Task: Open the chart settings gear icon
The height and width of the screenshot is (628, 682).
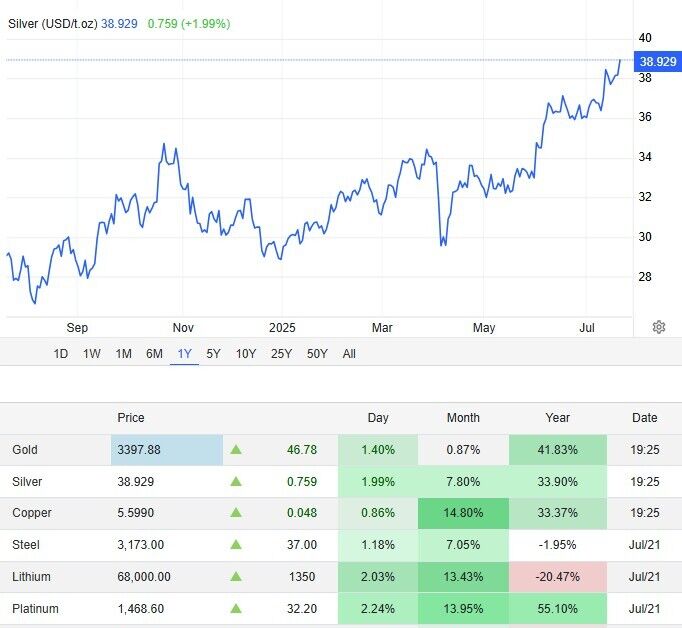Action: point(659,327)
